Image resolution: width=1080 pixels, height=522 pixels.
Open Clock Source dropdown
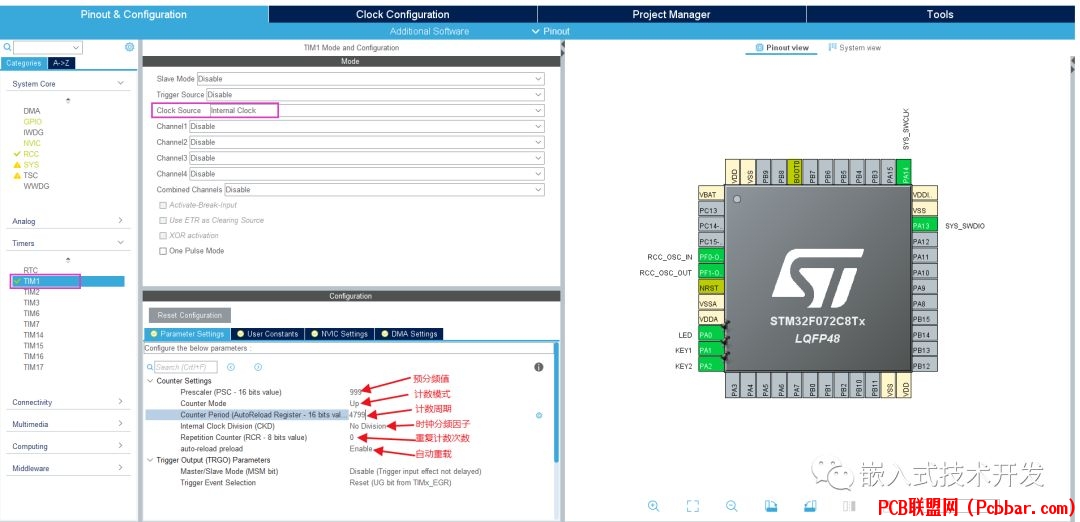pyautogui.click(x=377, y=110)
